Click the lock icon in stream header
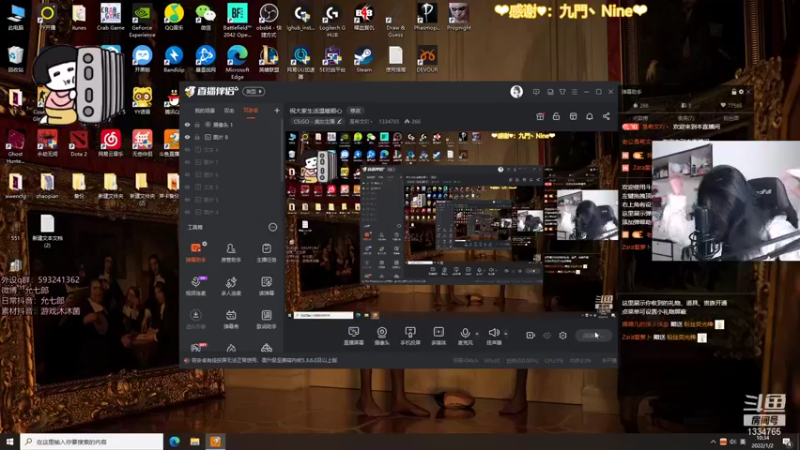The image size is (800, 450). (x=556, y=116)
